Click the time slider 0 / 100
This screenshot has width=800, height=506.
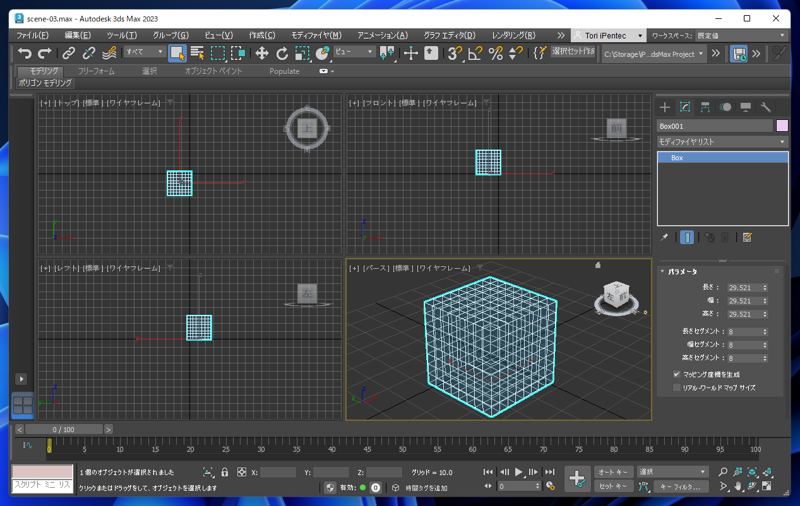coord(64,429)
